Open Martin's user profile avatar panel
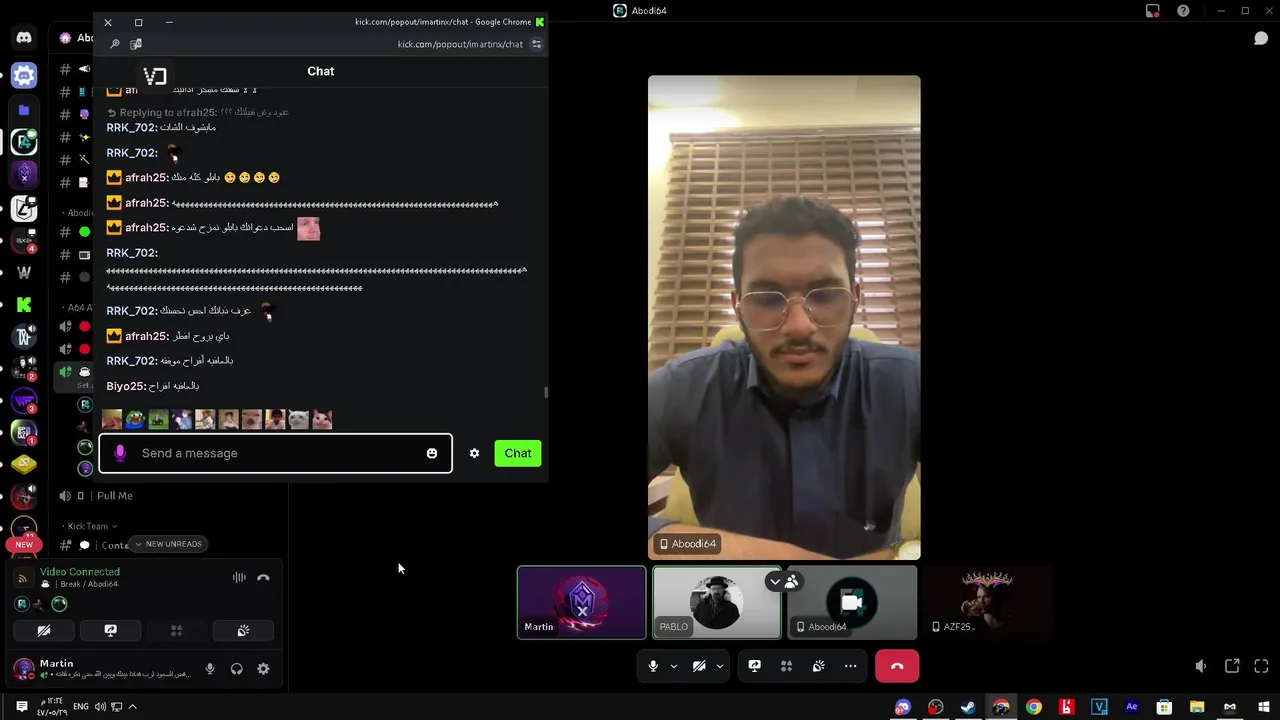 coord(24,669)
